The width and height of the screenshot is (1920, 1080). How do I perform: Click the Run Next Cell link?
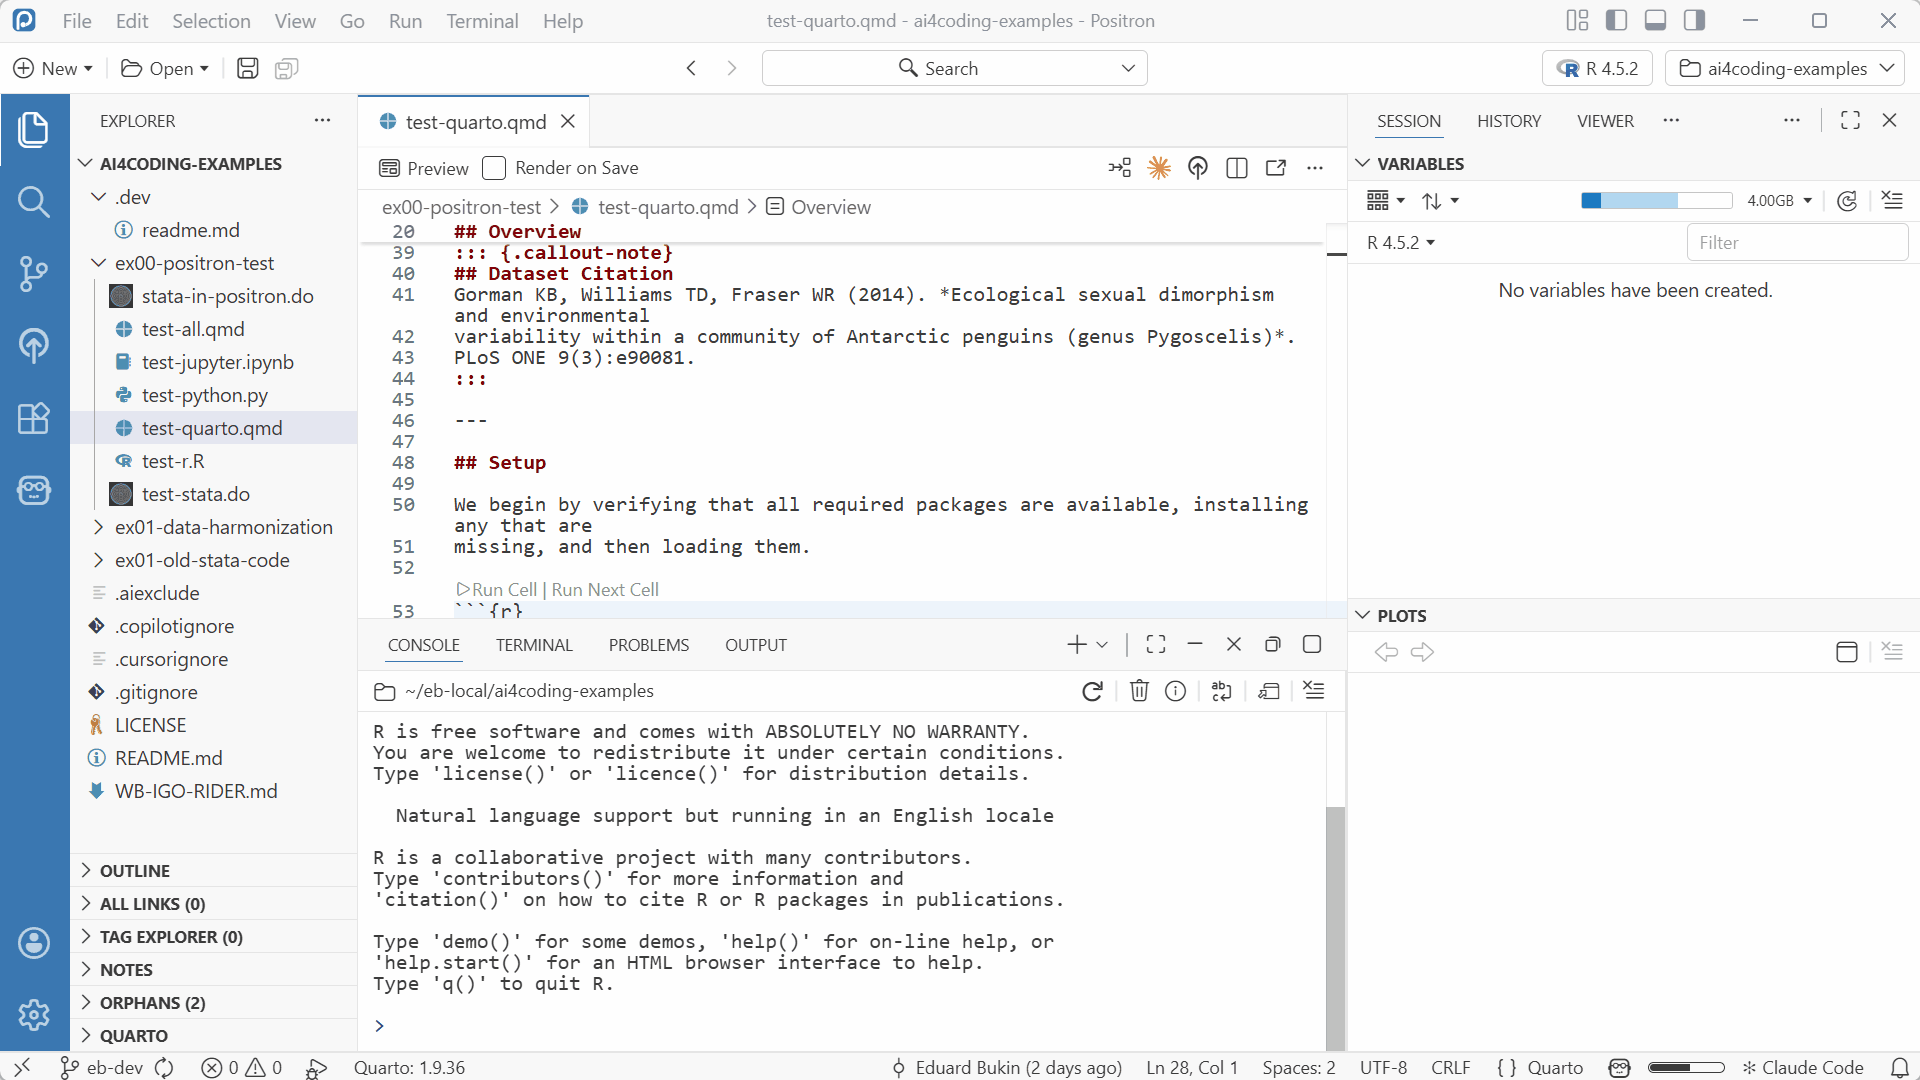pyautogui.click(x=605, y=590)
